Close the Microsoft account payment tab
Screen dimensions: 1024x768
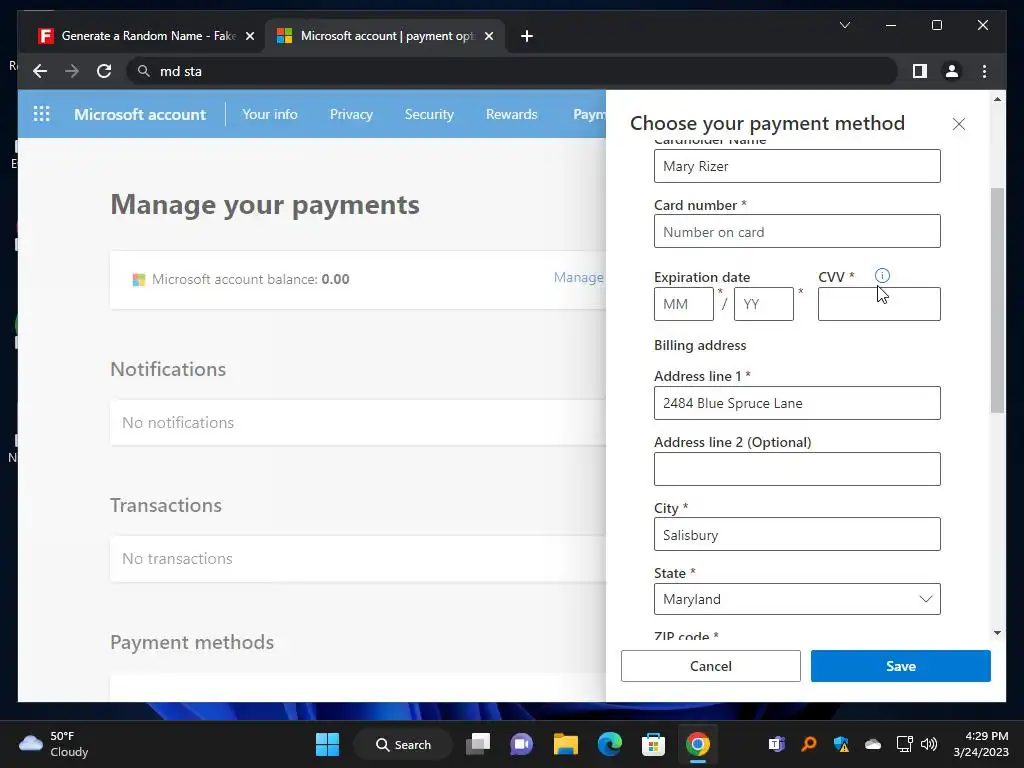tap(488, 36)
